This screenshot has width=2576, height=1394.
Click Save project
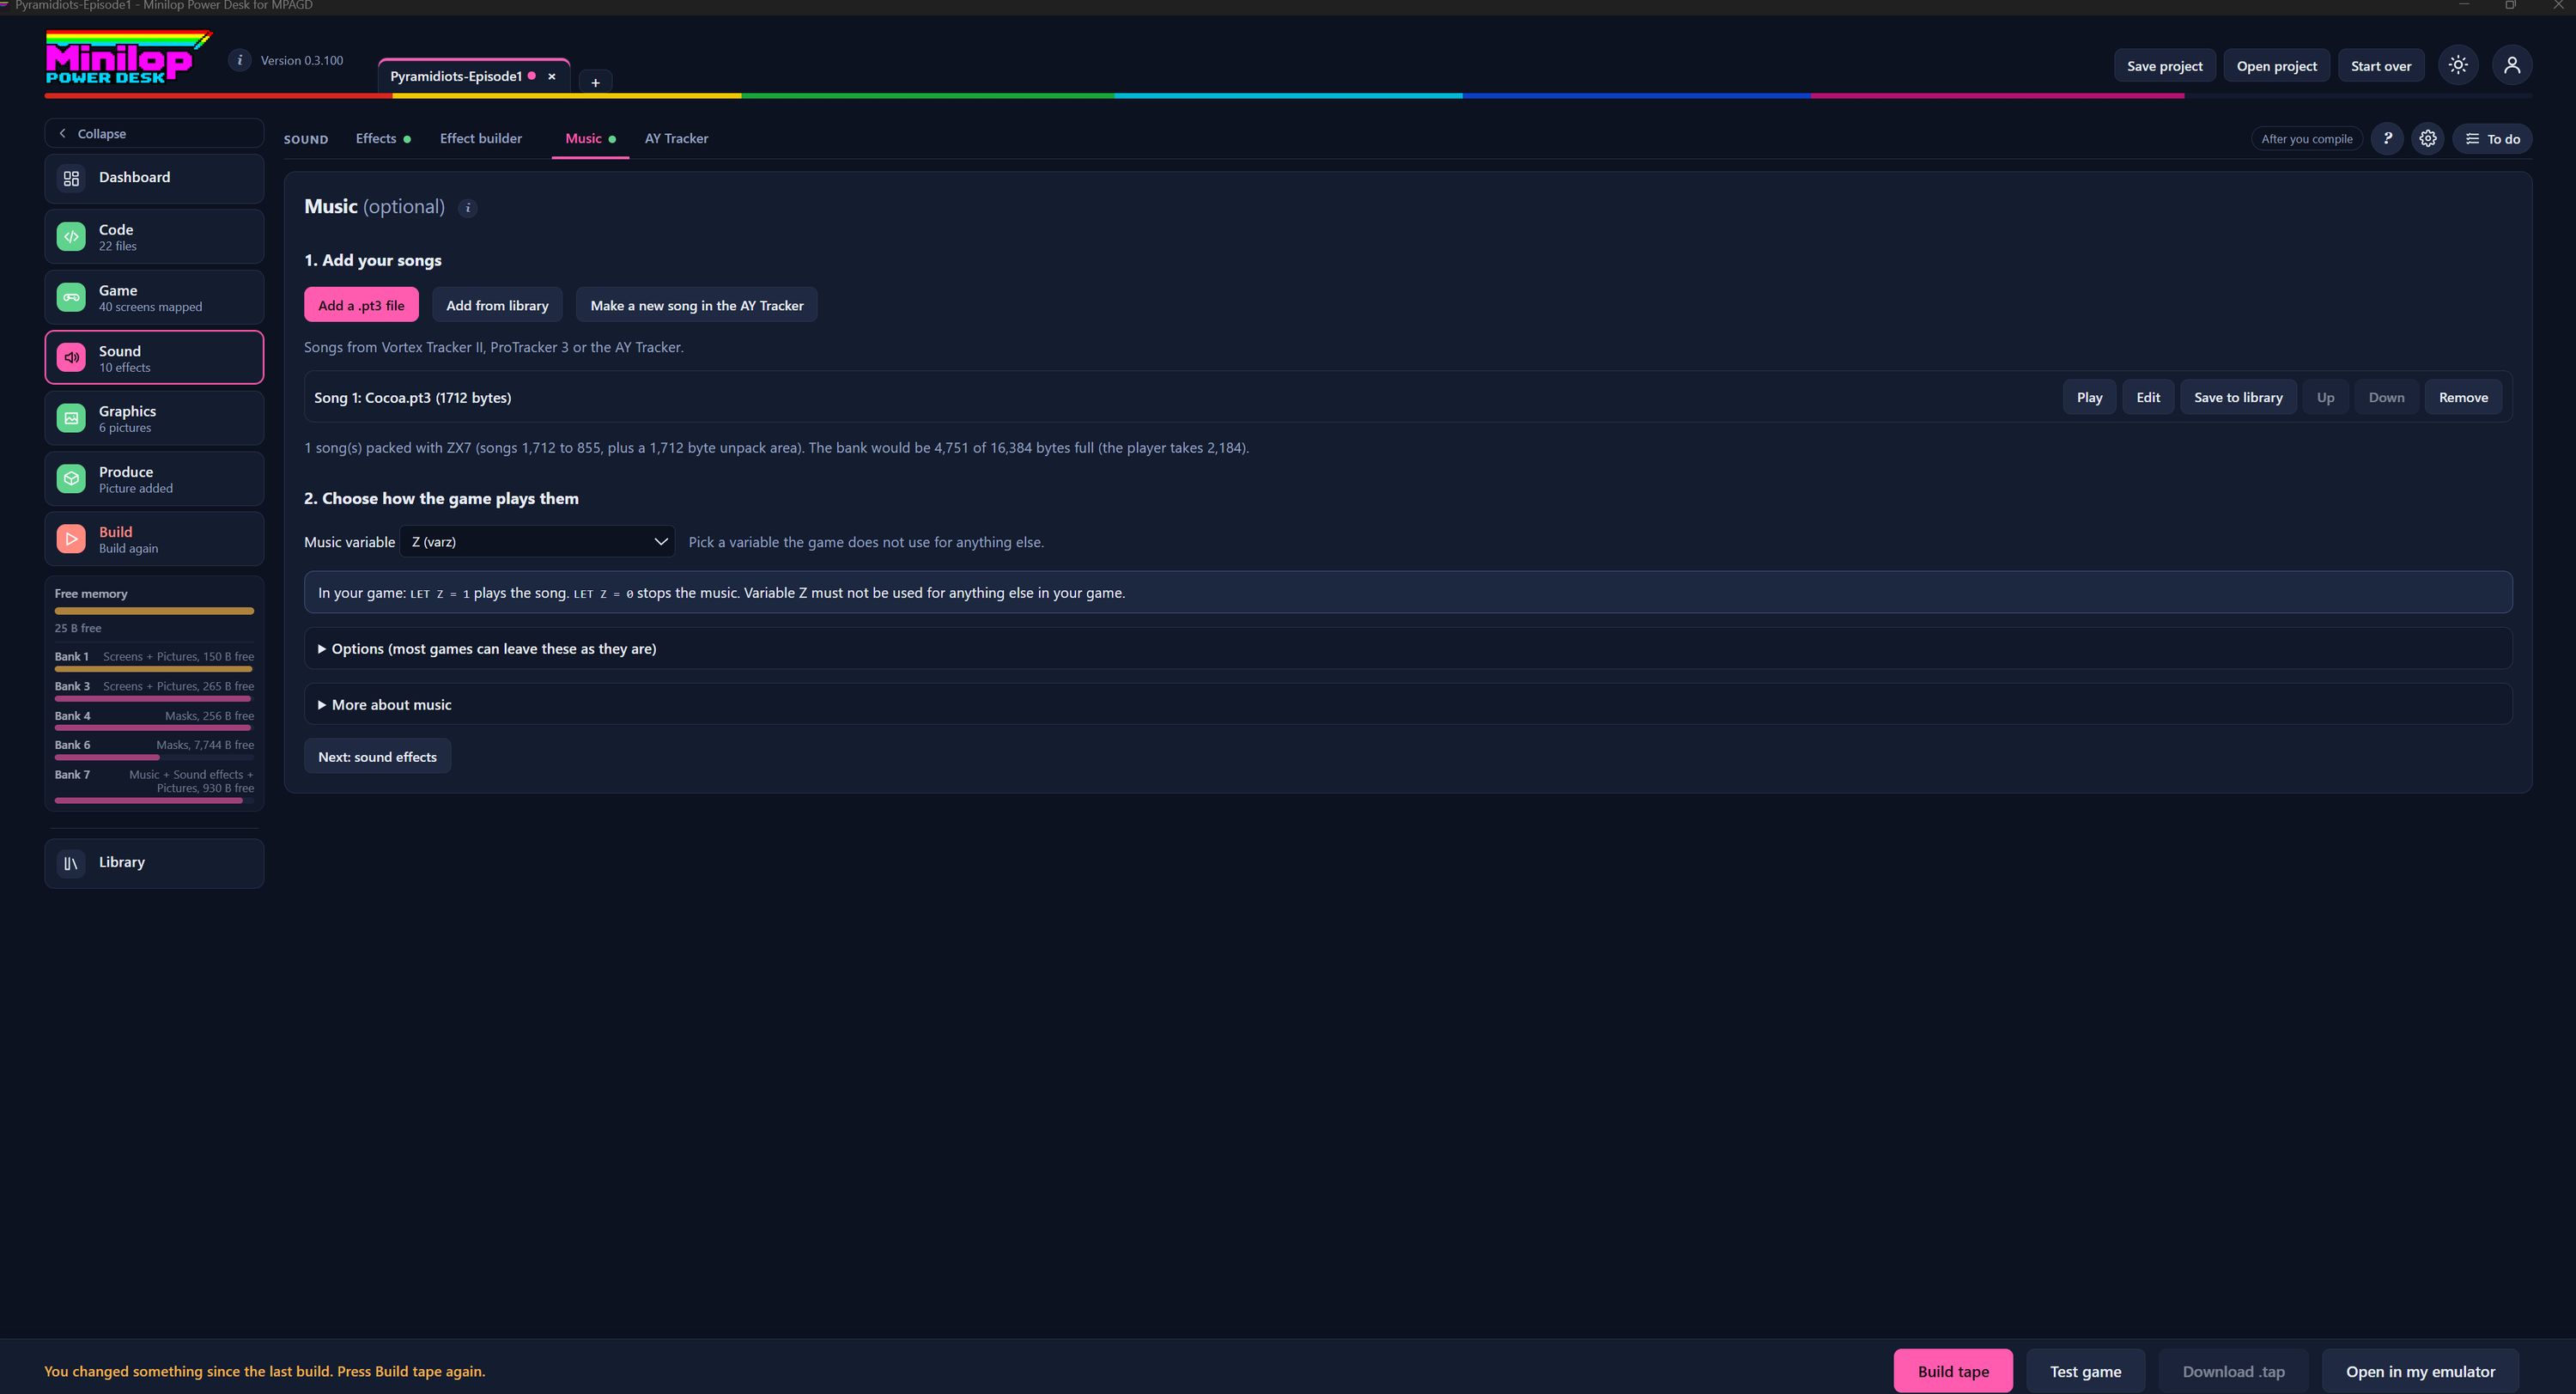pyautogui.click(x=2164, y=66)
